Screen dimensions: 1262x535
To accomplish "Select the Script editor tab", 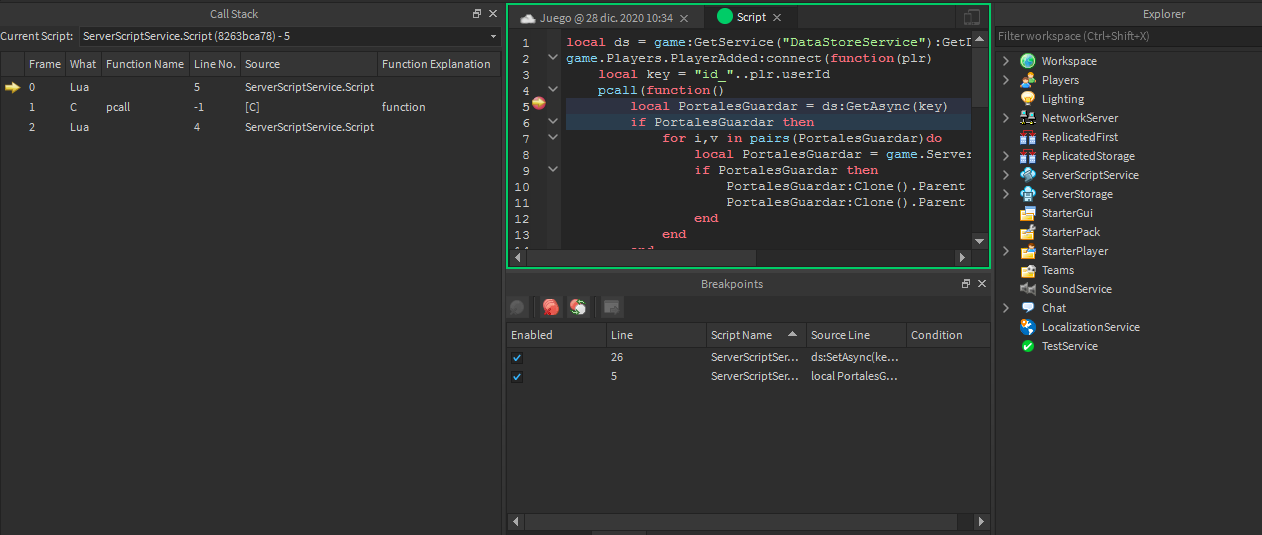I will point(750,18).
